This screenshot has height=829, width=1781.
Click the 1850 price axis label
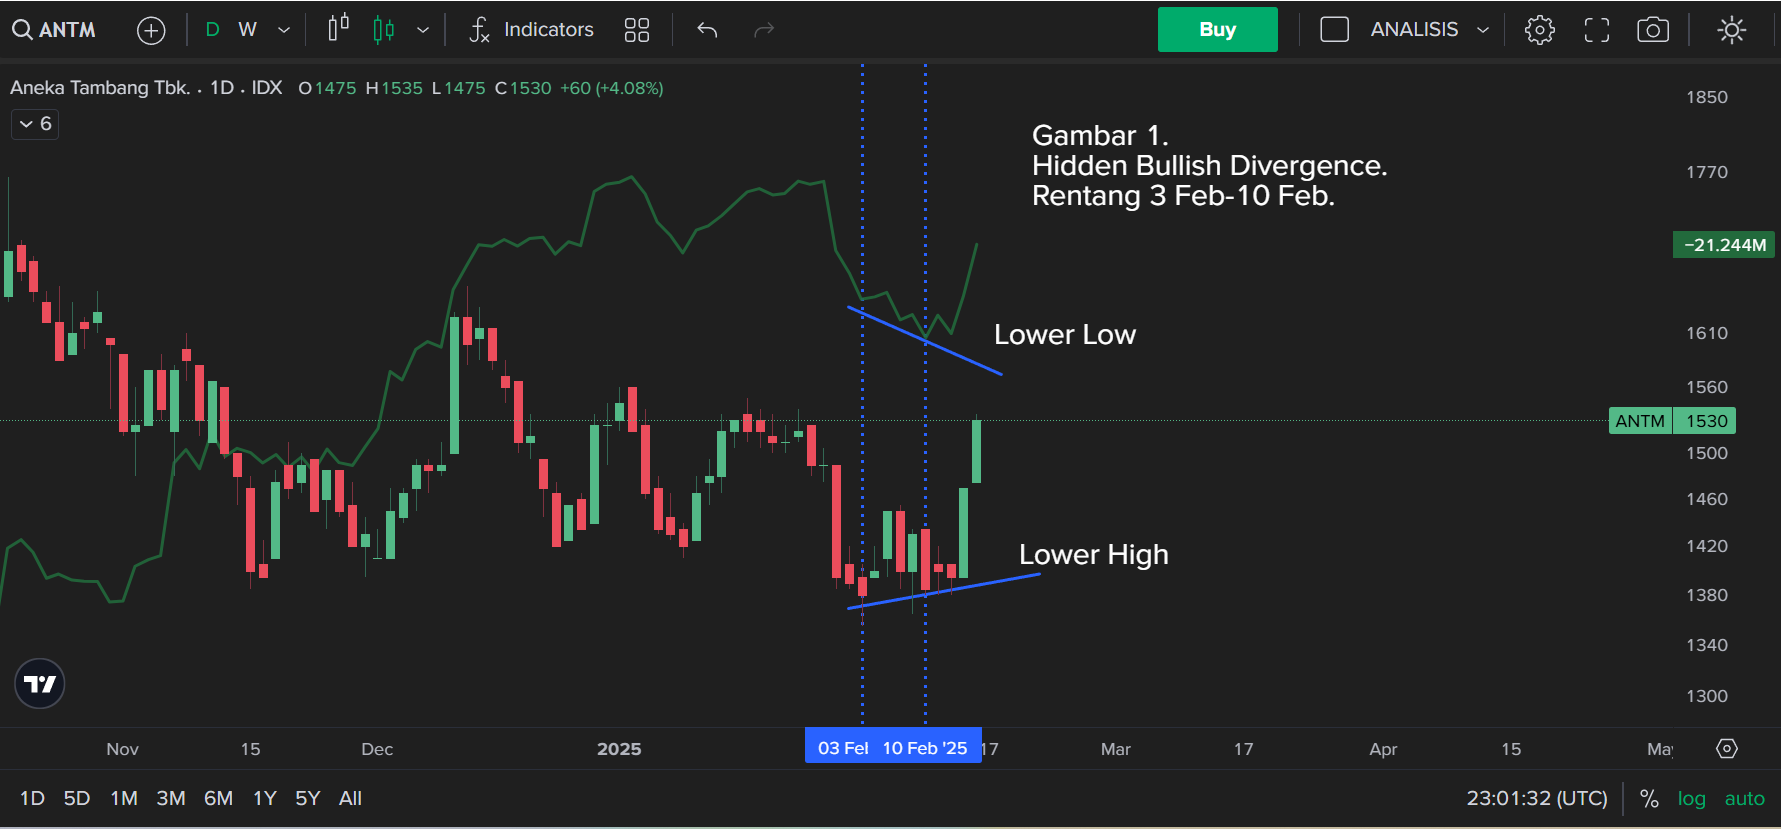click(x=1707, y=97)
